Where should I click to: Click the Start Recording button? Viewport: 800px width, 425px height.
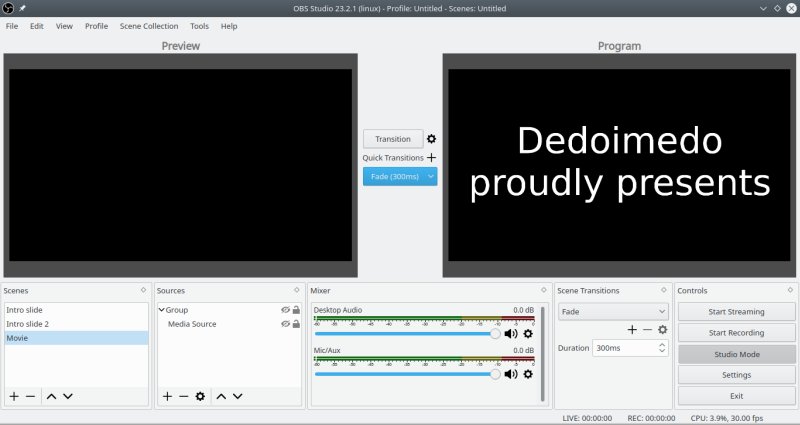(735, 333)
